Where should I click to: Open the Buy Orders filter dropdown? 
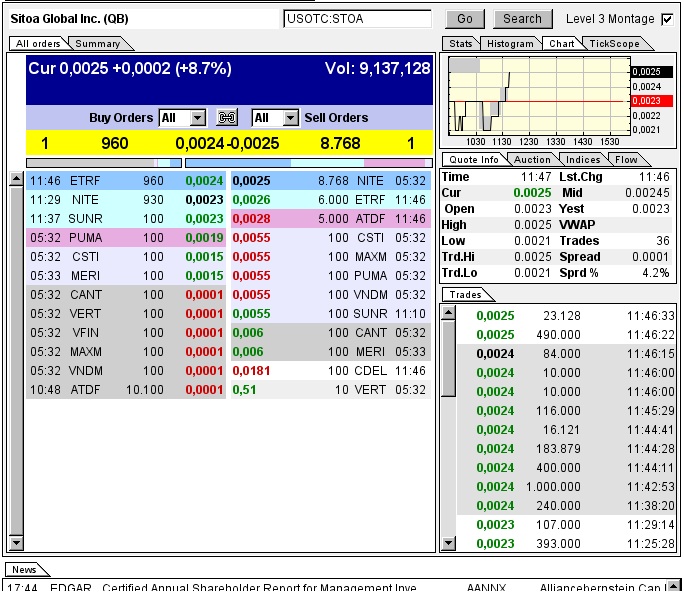(197, 118)
